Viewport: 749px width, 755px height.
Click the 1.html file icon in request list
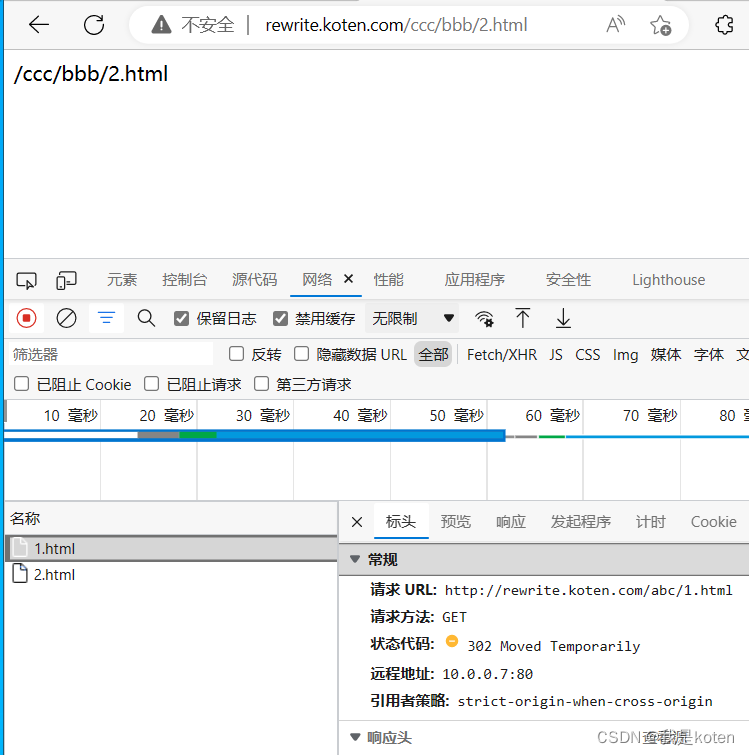(x=20, y=548)
